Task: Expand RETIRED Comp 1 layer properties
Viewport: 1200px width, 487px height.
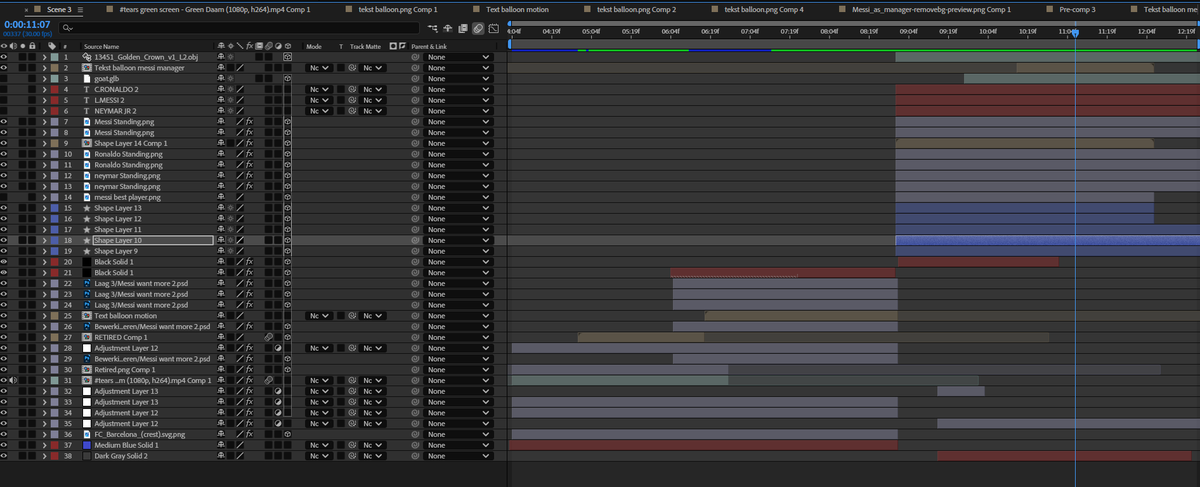Action: coord(44,337)
